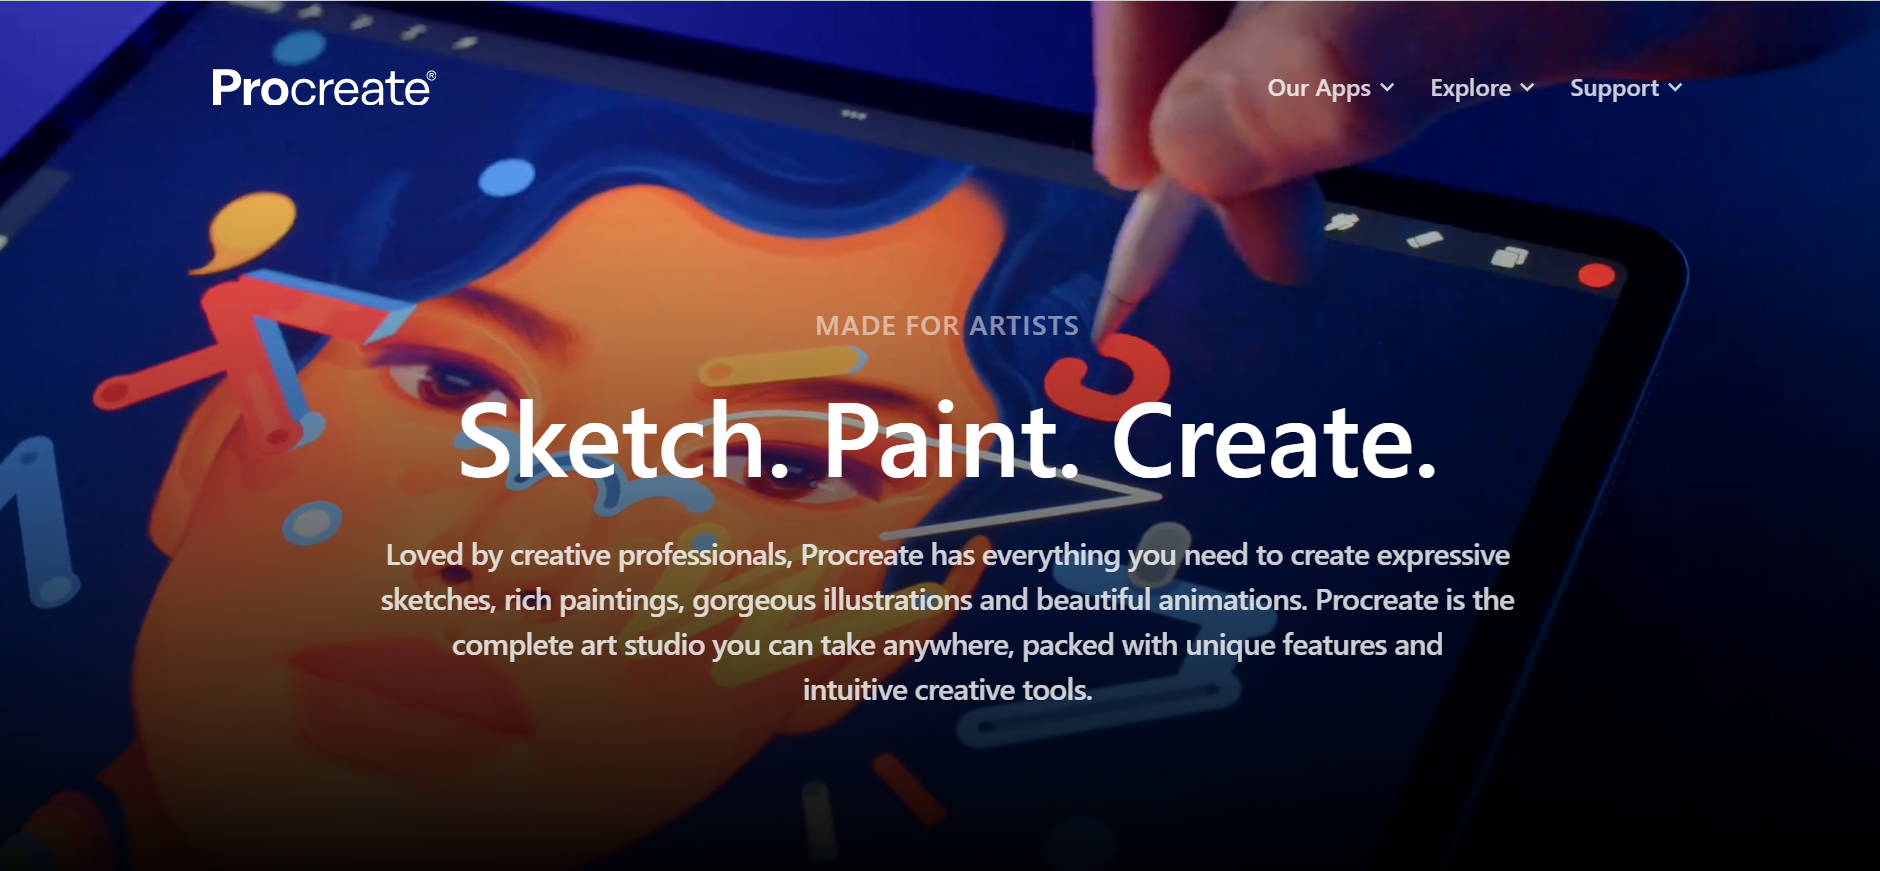Expand the chevron beside Explore
This screenshot has width=1880, height=871.
1527,88
